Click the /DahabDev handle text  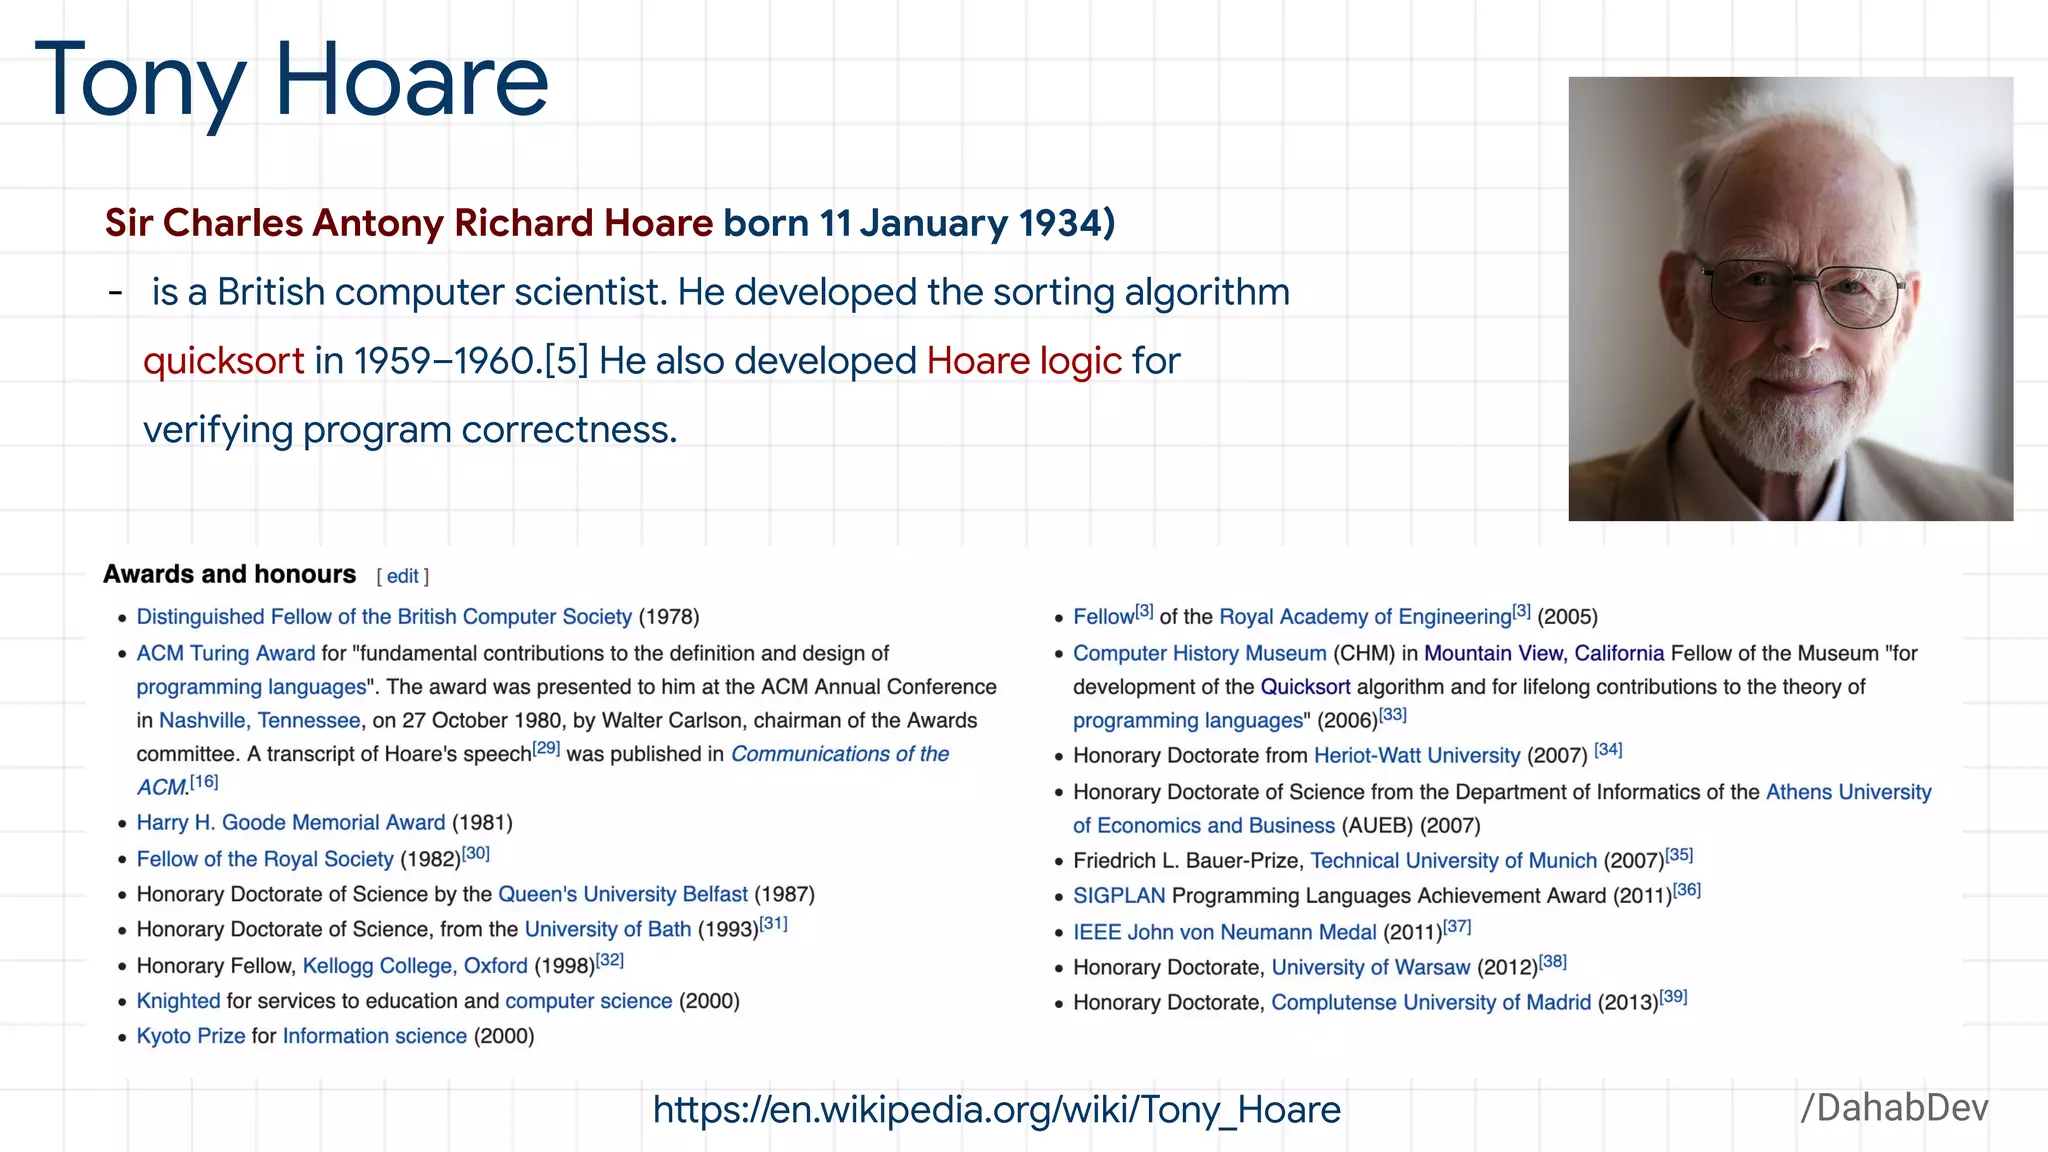[x=1894, y=1108]
